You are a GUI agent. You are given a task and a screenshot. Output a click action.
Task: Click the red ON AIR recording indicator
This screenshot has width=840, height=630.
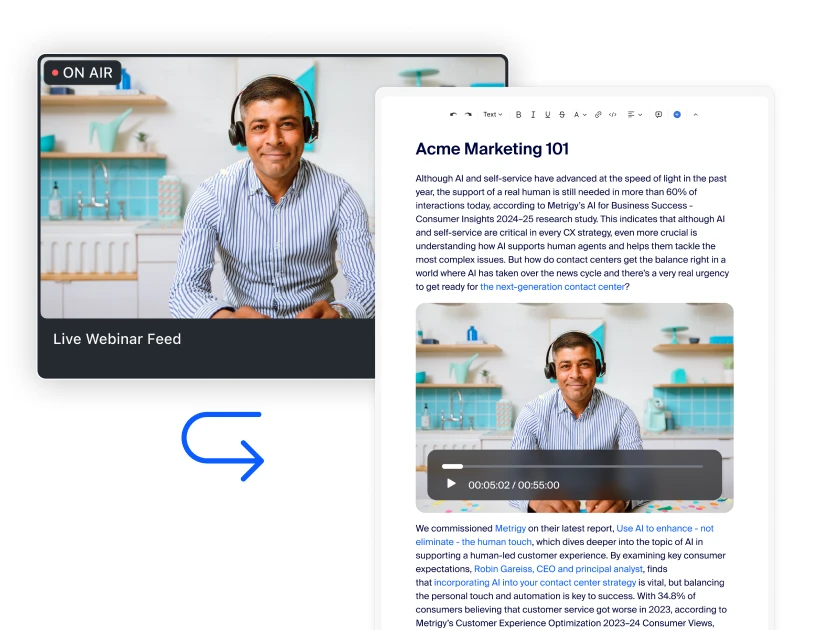point(83,72)
